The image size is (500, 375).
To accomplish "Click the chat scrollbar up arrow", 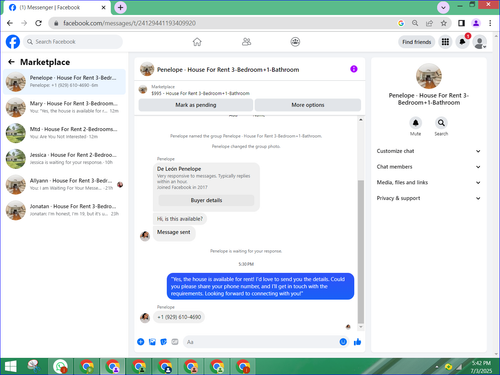I will (x=361, y=120).
